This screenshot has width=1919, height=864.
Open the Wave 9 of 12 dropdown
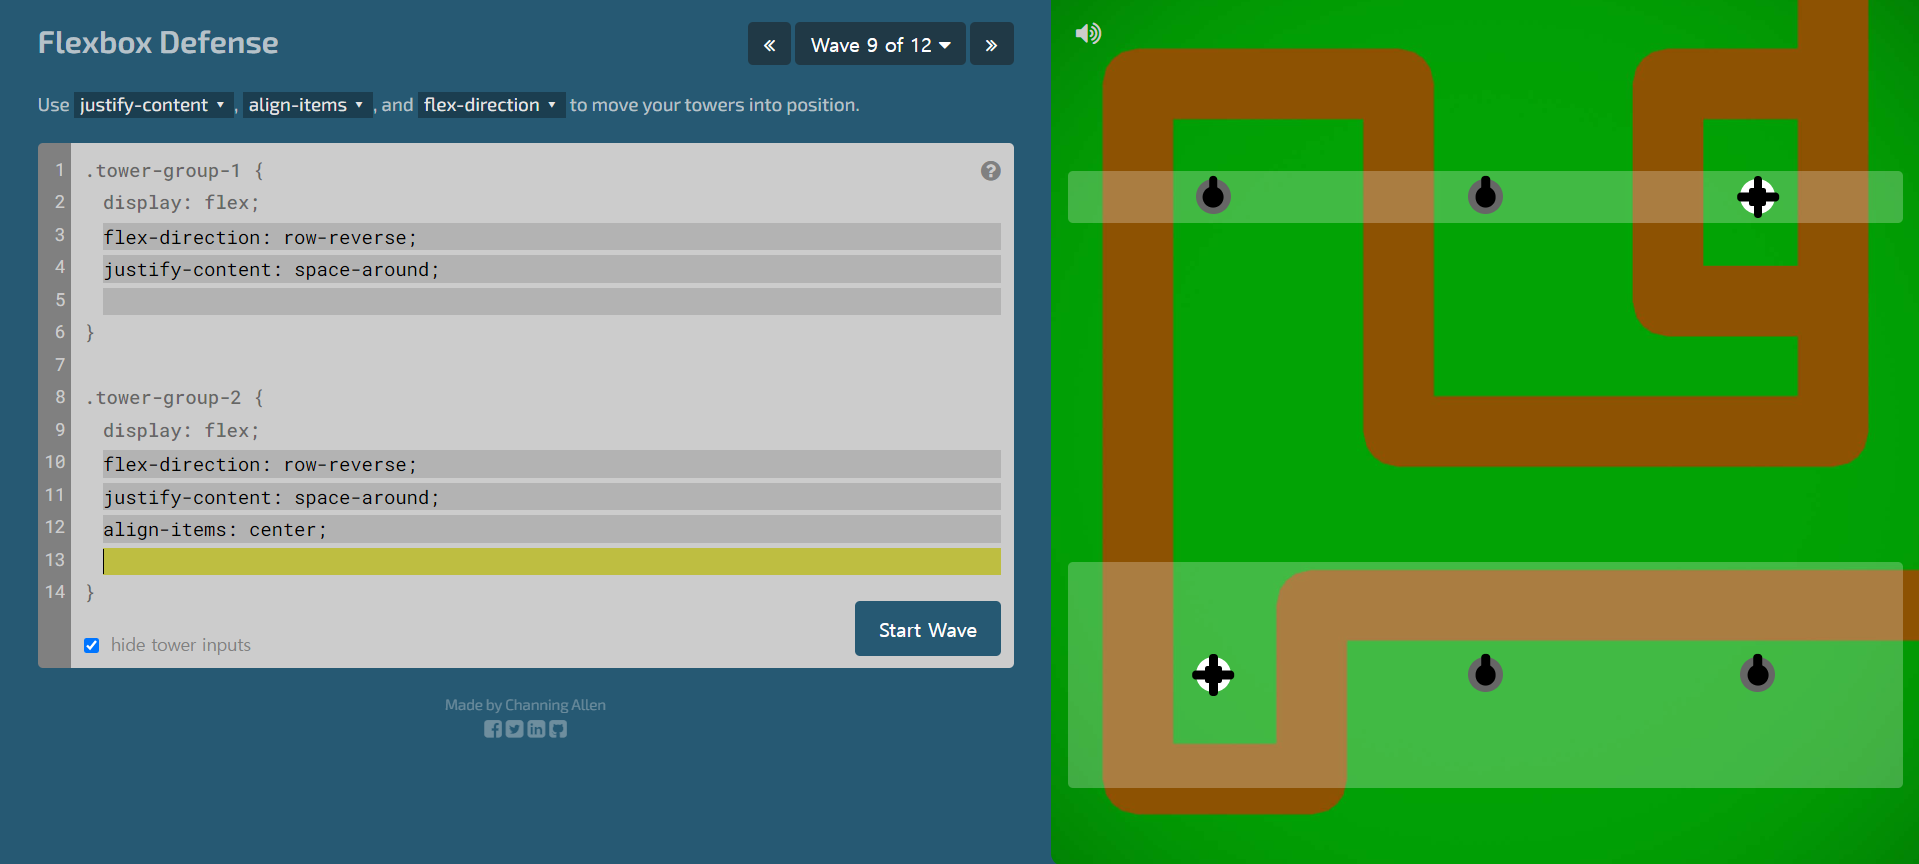pos(880,44)
